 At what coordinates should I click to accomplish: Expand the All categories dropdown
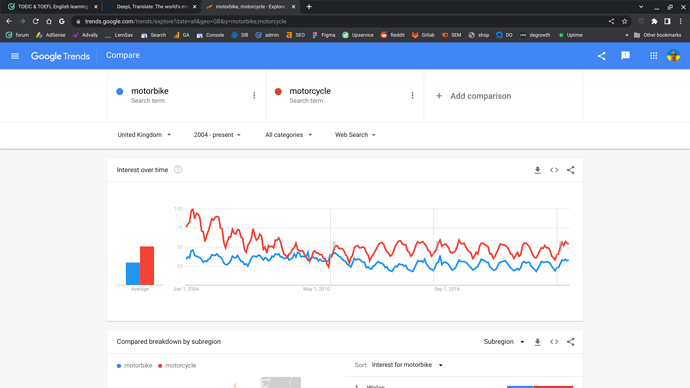289,135
